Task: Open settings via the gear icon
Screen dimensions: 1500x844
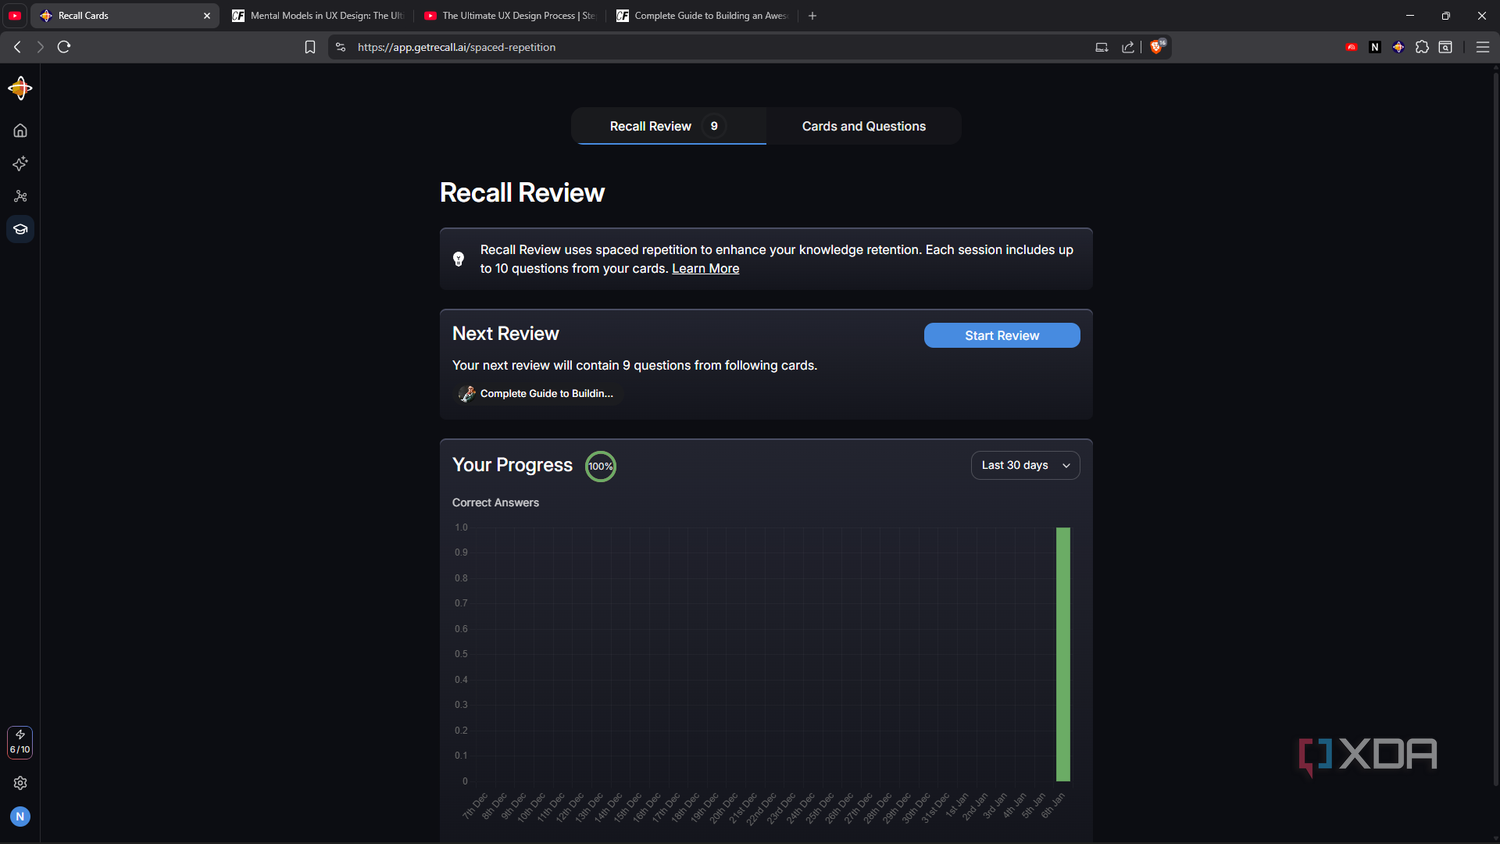Action: 20,783
